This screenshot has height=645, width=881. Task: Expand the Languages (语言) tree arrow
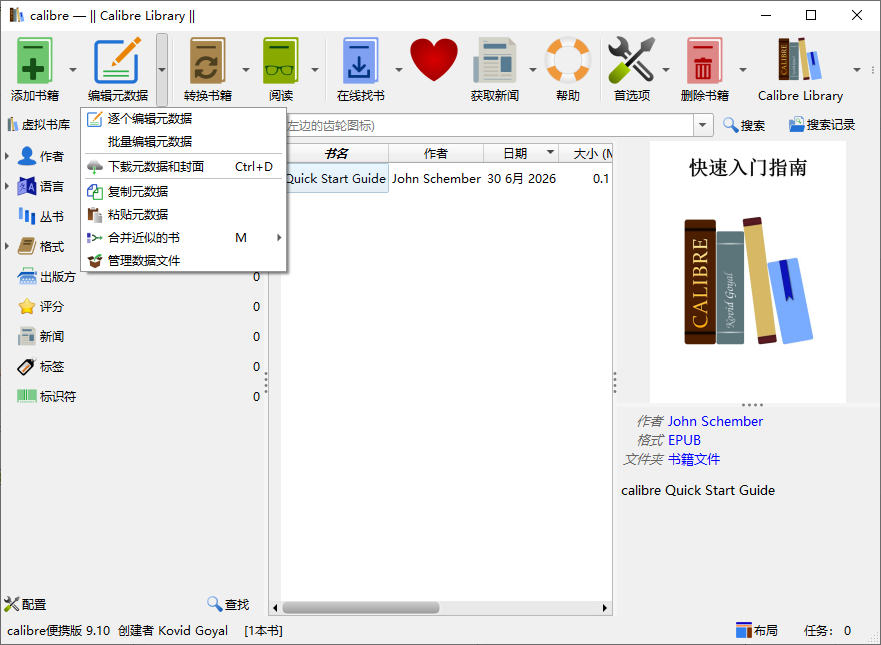pos(7,186)
